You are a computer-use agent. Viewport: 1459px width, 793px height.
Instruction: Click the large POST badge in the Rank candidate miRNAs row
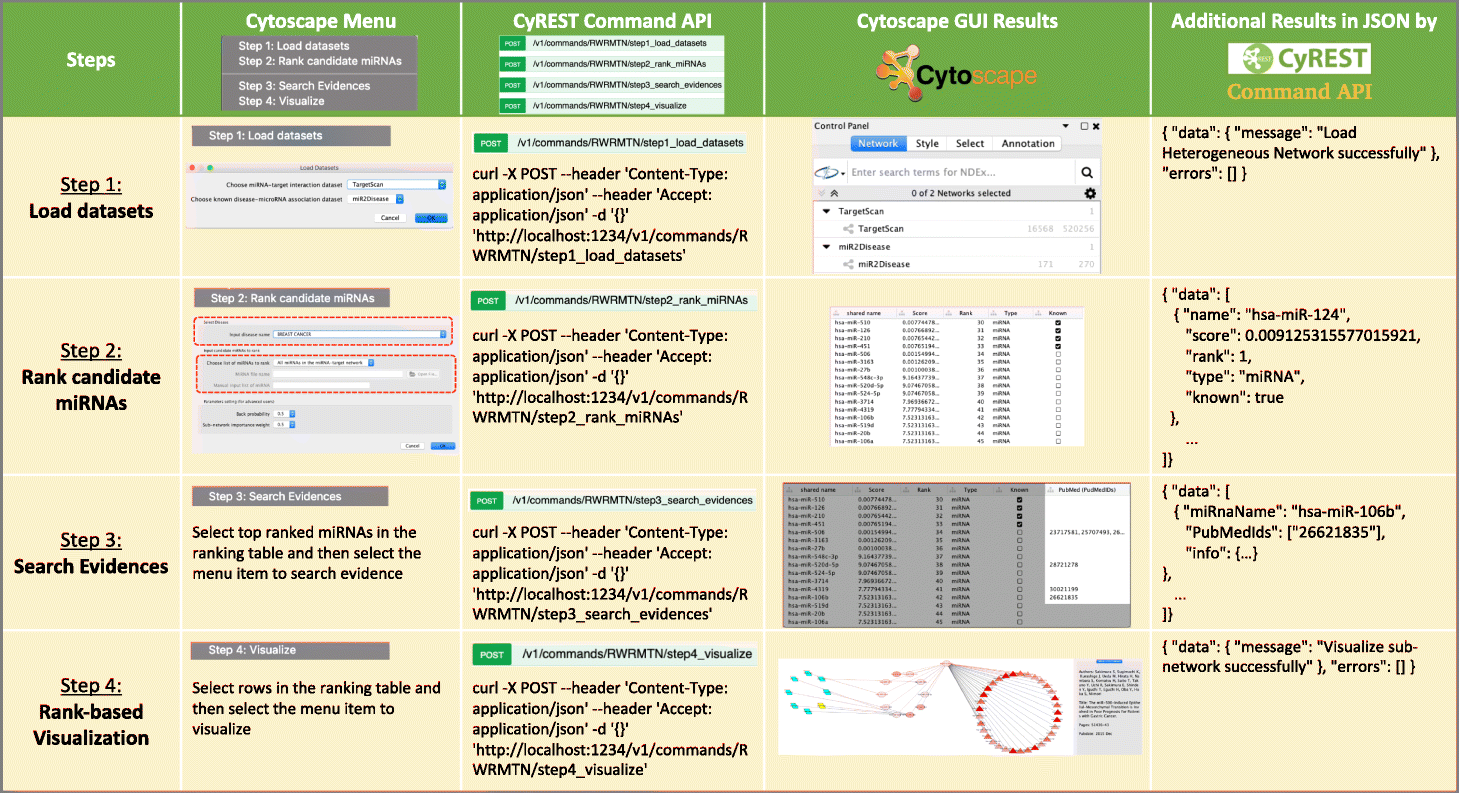click(489, 300)
